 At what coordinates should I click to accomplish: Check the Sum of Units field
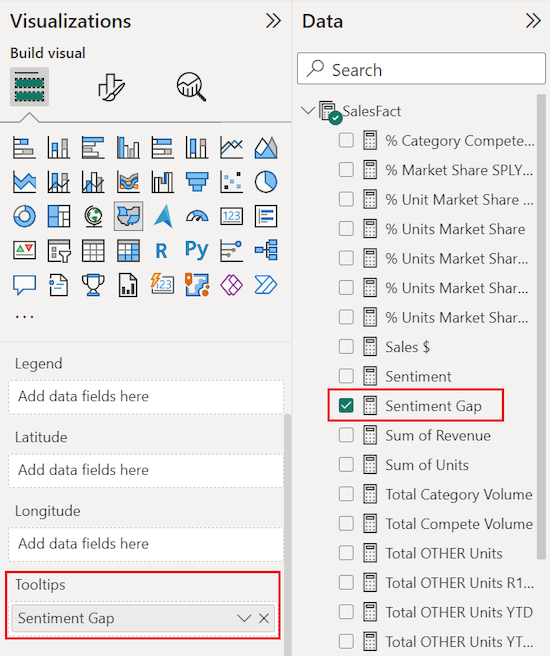click(346, 464)
